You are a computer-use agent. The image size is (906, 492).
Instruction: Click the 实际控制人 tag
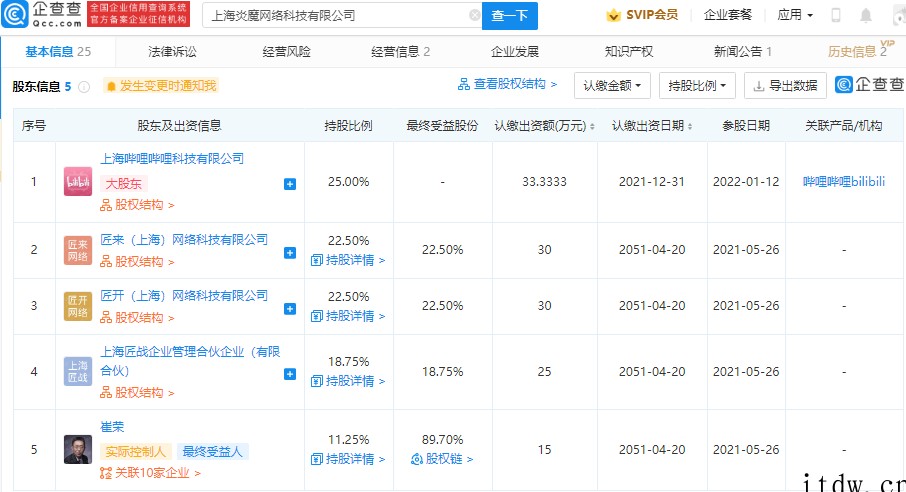136,452
